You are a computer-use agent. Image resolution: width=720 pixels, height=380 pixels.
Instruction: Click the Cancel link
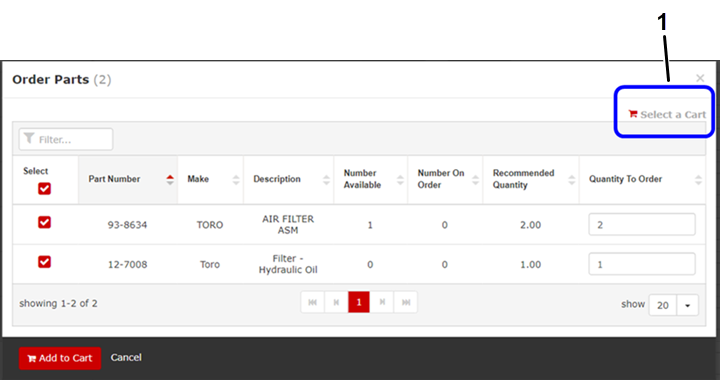click(126, 358)
